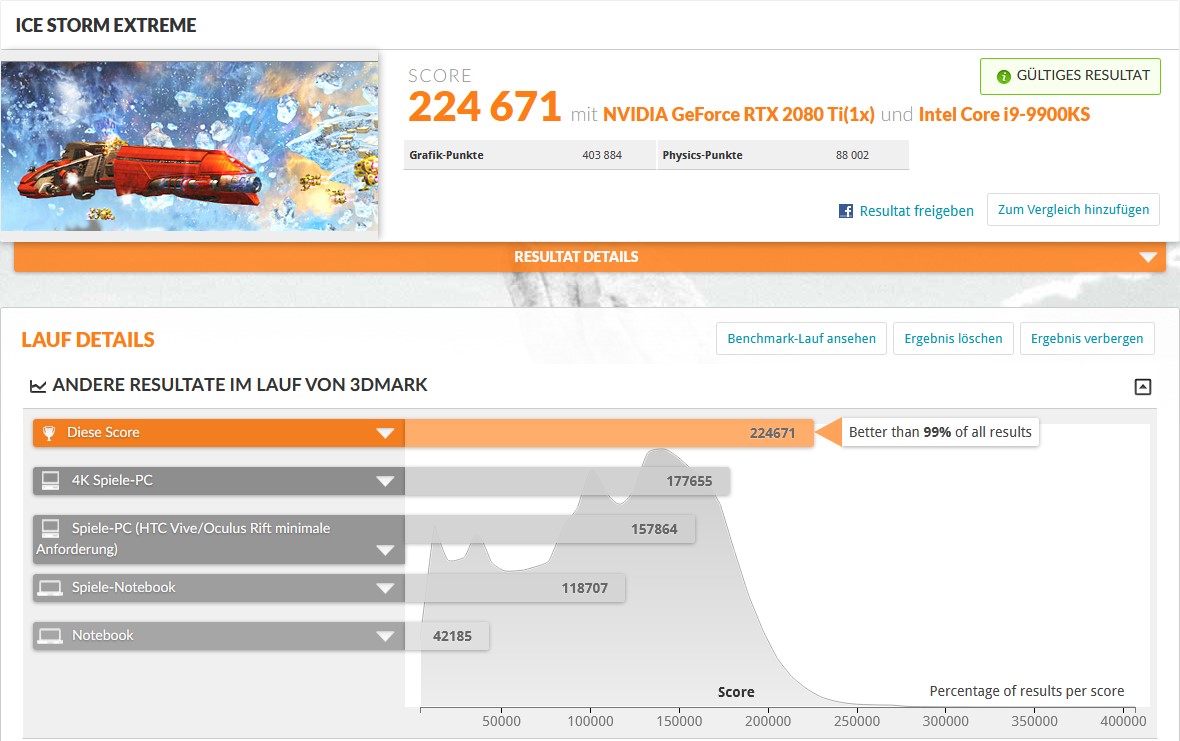Click the Ergebnis verbergen button

[x=1087, y=339]
